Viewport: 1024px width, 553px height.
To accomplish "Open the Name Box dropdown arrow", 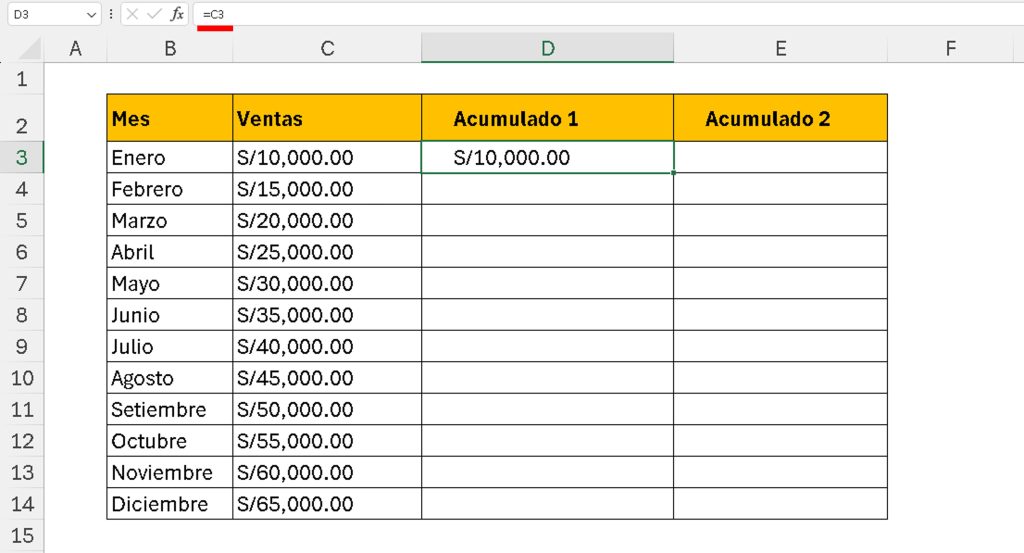I will point(93,14).
